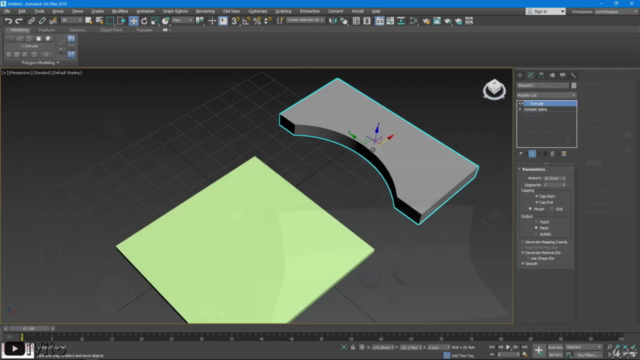Switch to the Create panel plus icon
Screen dimensions: 640x360
pos(520,75)
